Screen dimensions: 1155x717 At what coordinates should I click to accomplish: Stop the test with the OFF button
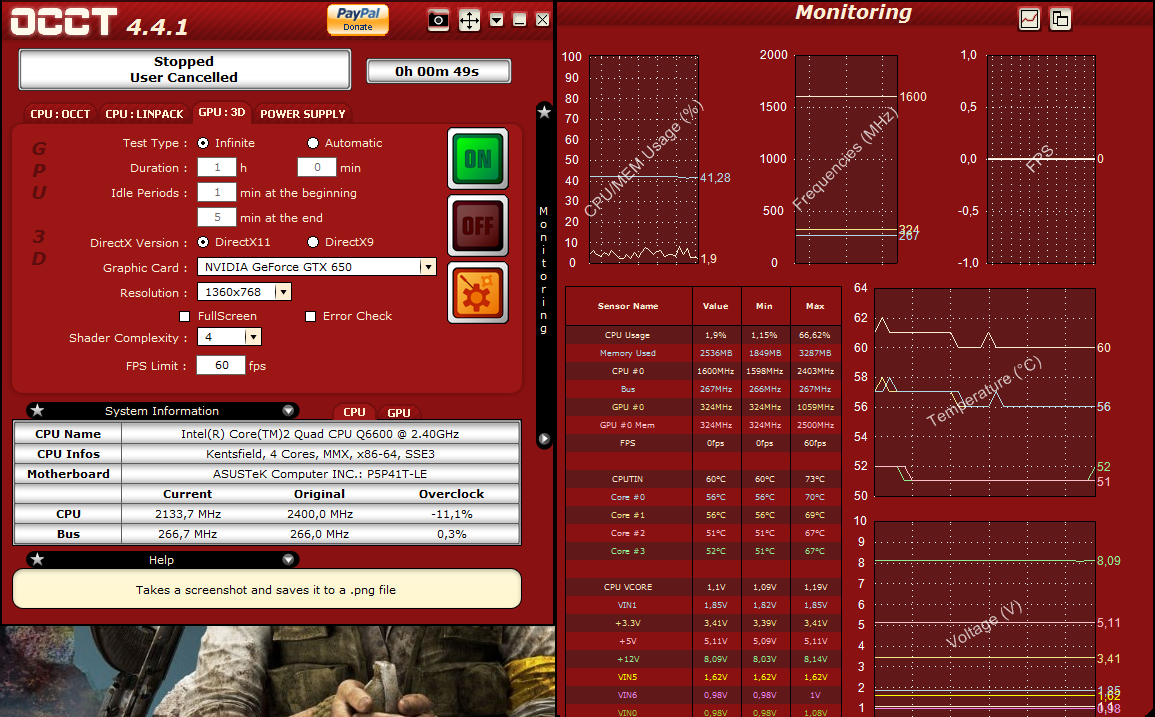[478, 225]
